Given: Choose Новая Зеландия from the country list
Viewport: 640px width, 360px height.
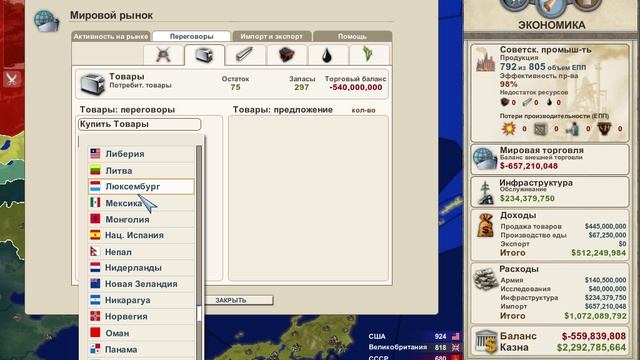Looking at the screenshot, I should pos(141,284).
